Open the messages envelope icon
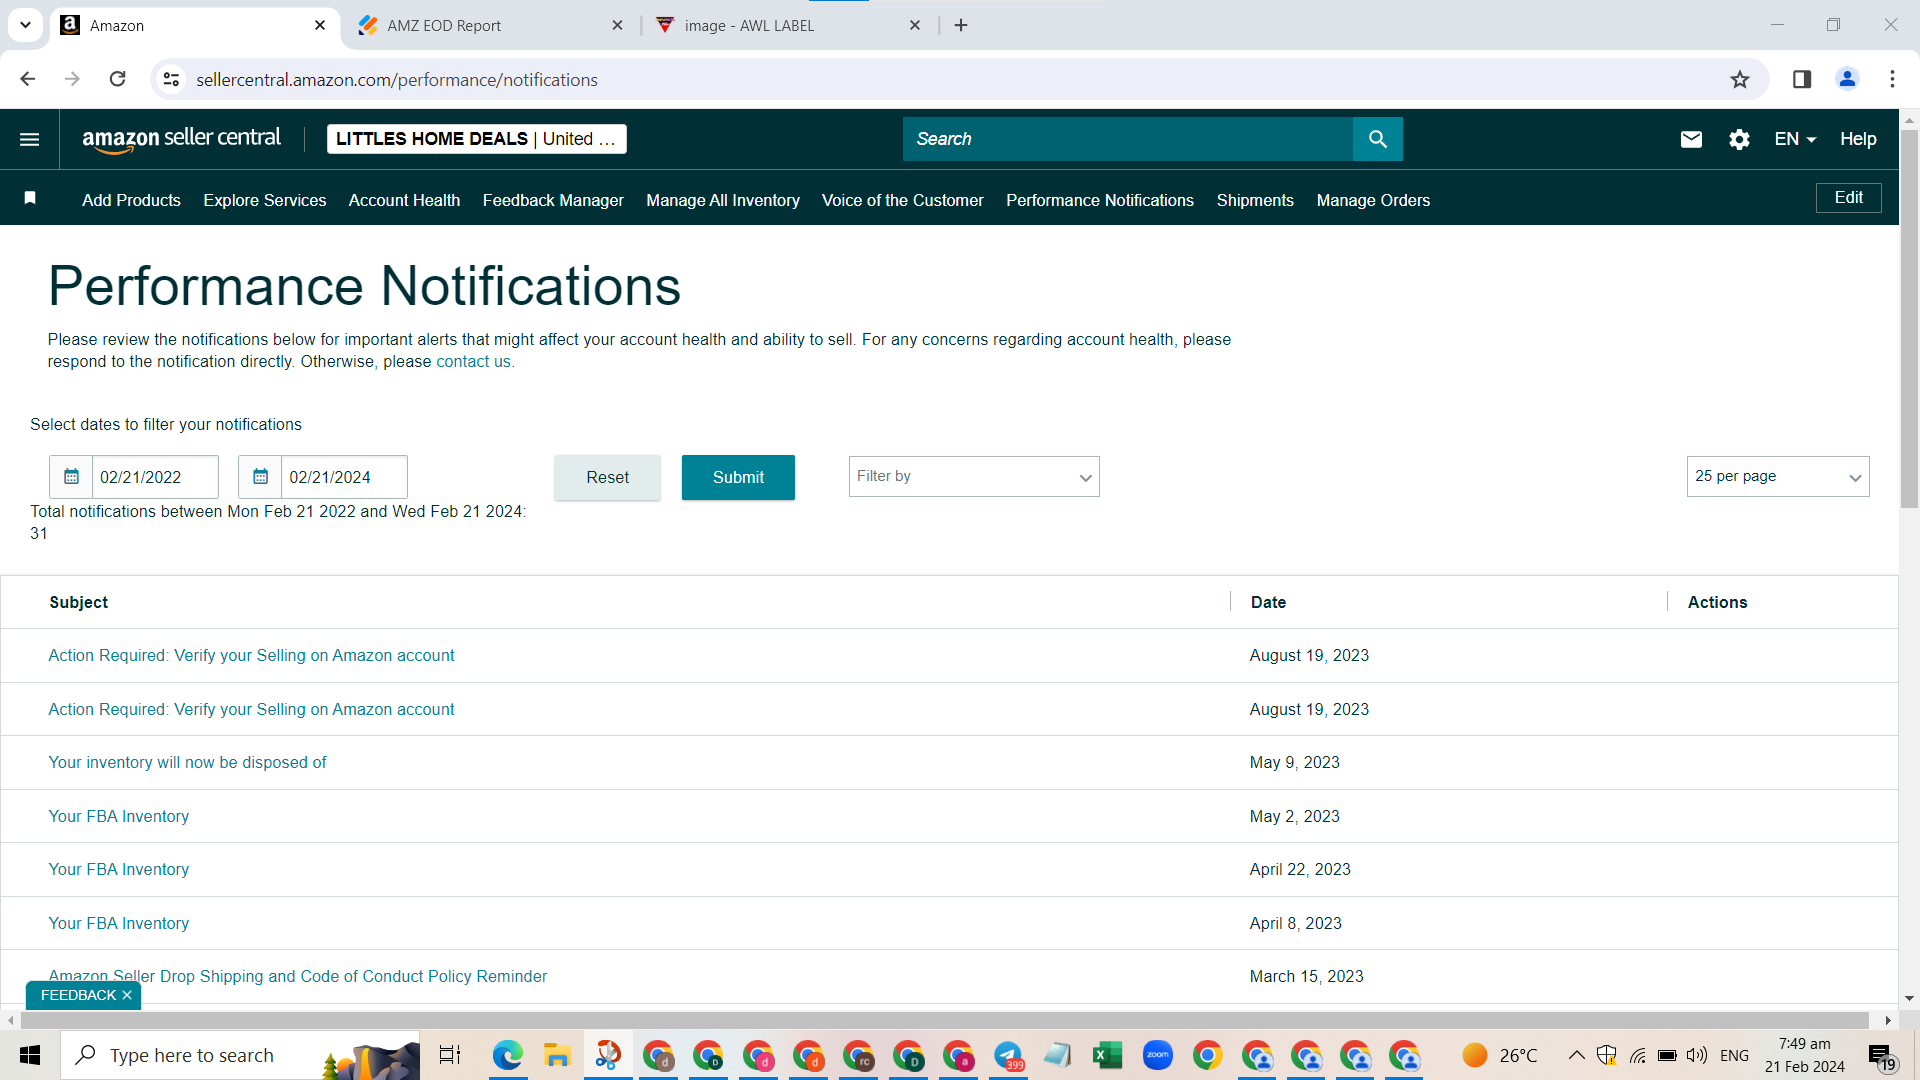Viewport: 1920px width, 1080px height. pyautogui.click(x=1691, y=139)
